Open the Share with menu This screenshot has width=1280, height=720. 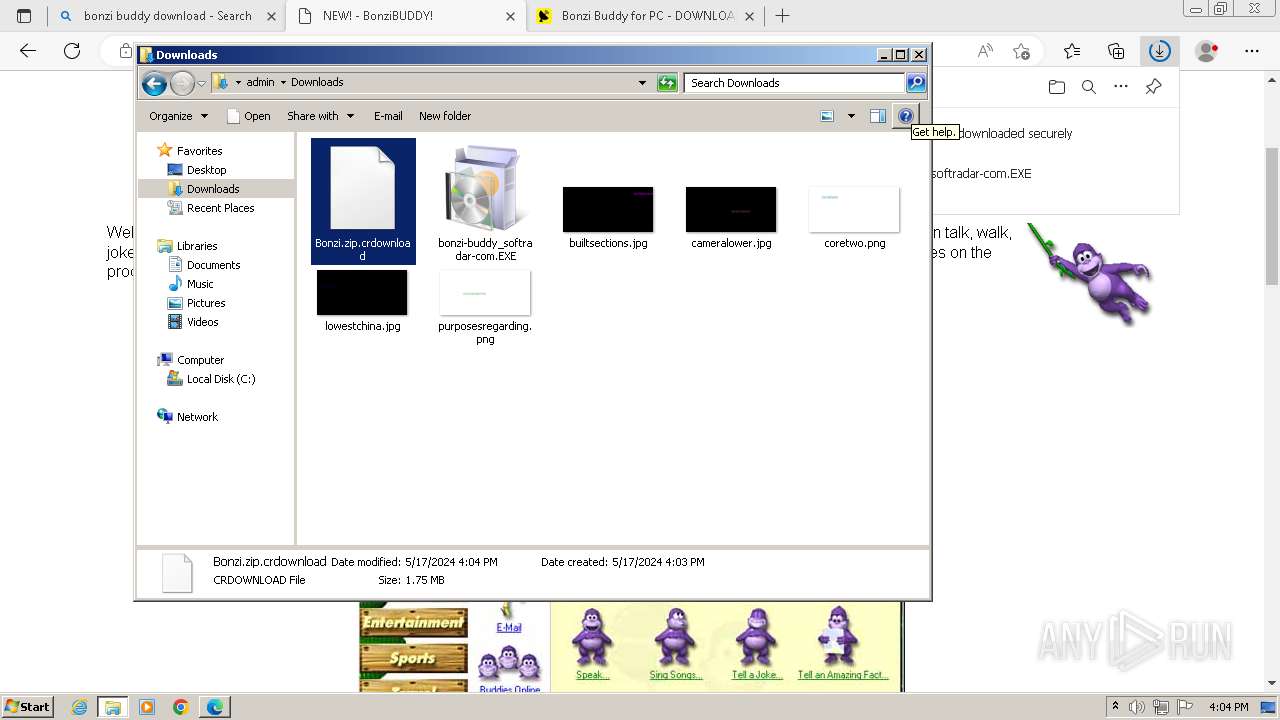320,116
